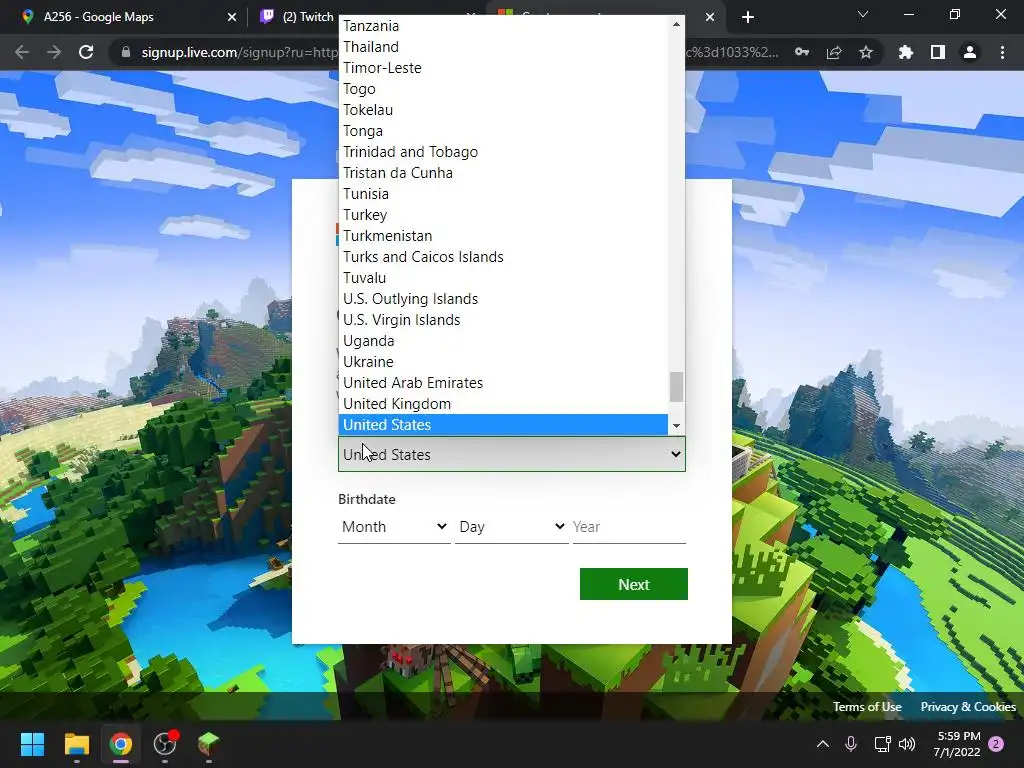The width and height of the screenshot is (1024, 768).
Task: Go back to previous page
Action: (x=22, y=52)
